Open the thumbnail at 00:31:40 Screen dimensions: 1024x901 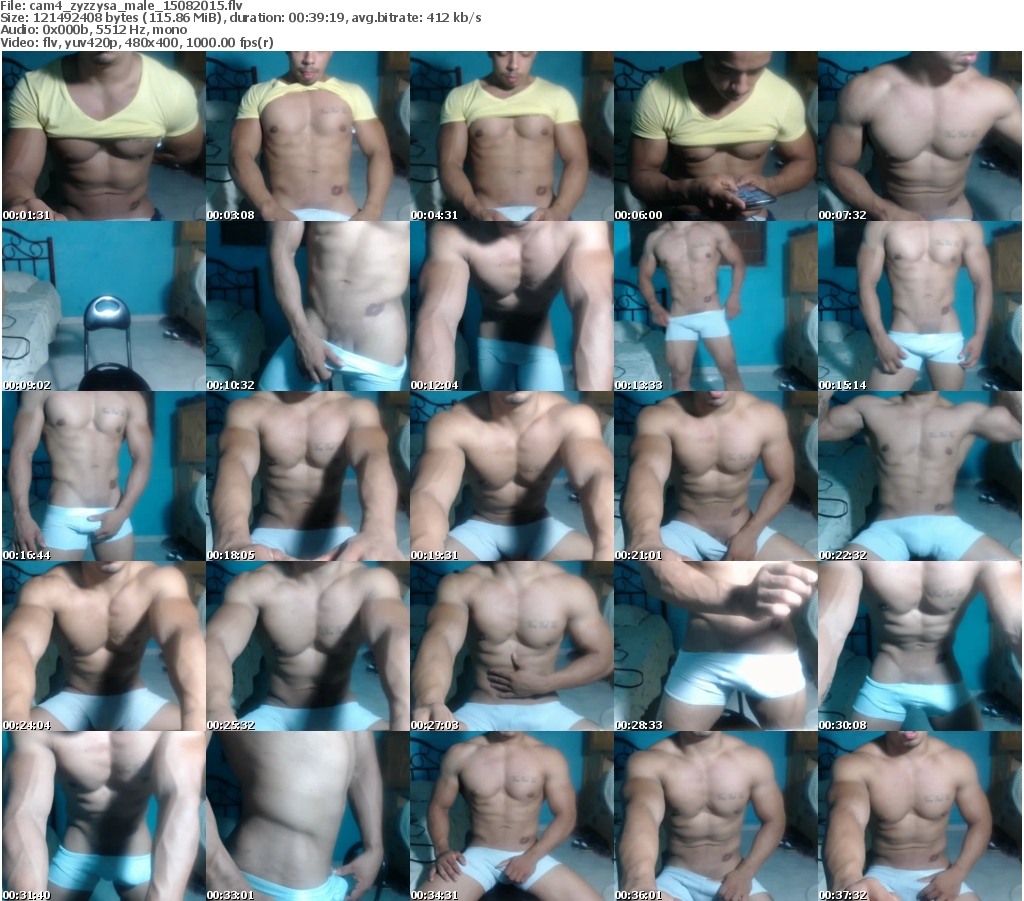104,816
